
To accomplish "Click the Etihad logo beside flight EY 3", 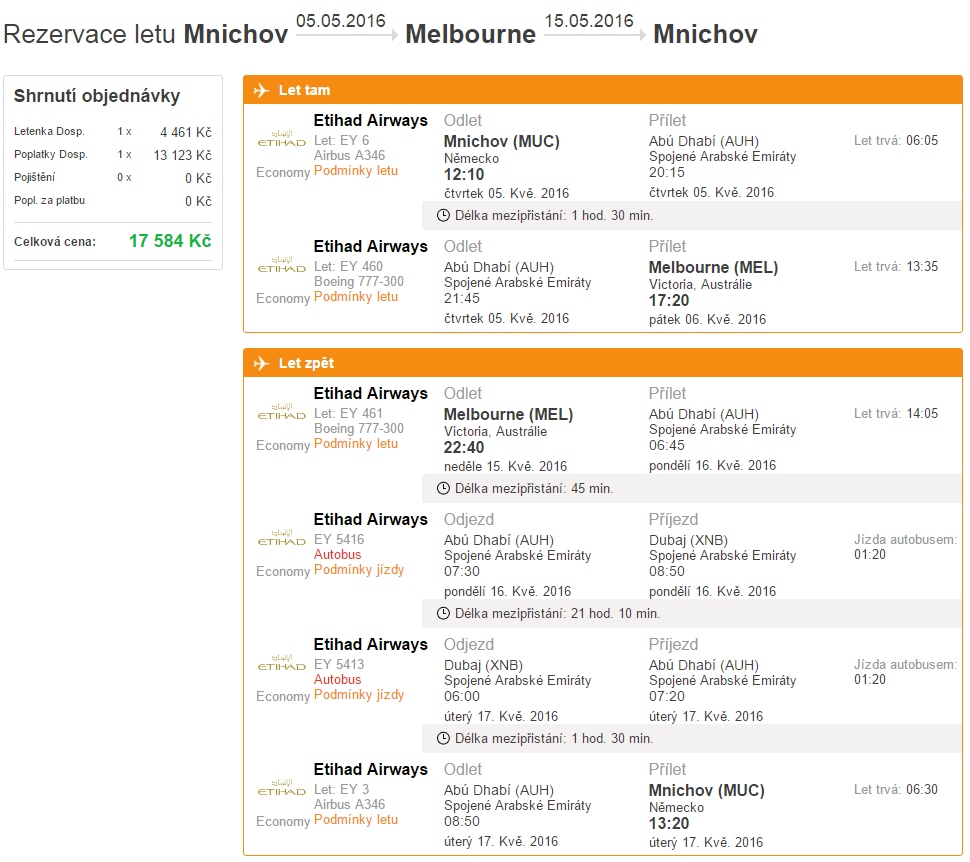I will pyautogui.click(x=281, y=788).
